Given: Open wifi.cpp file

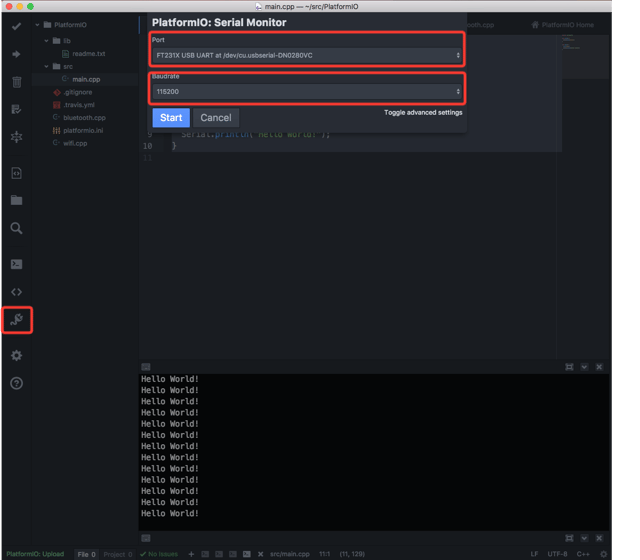Looking at the screenshot, I should pyautogui.click(x=75, y=143).
